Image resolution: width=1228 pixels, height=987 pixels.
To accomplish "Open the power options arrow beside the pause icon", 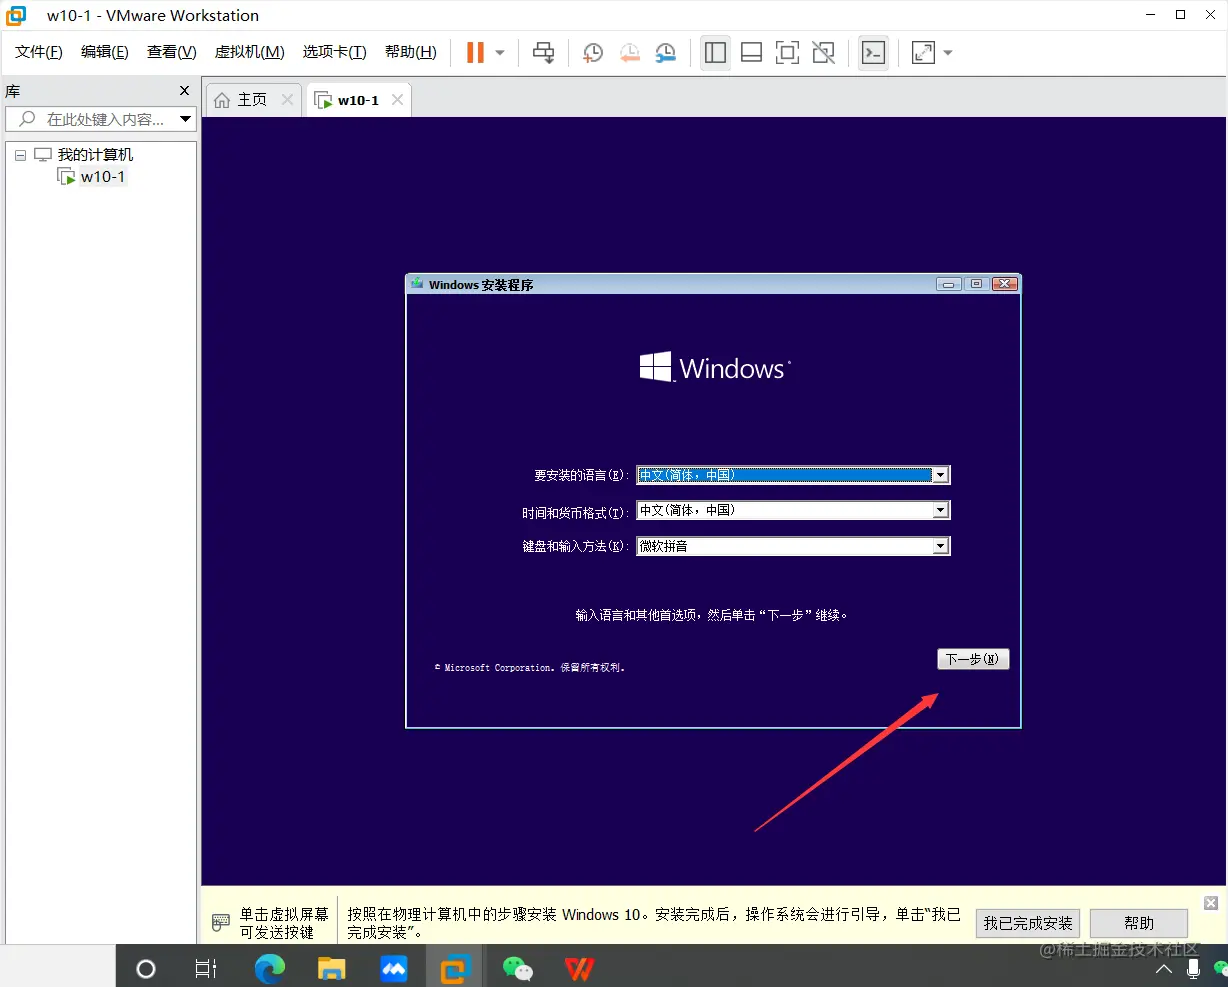I will [500, 53].
